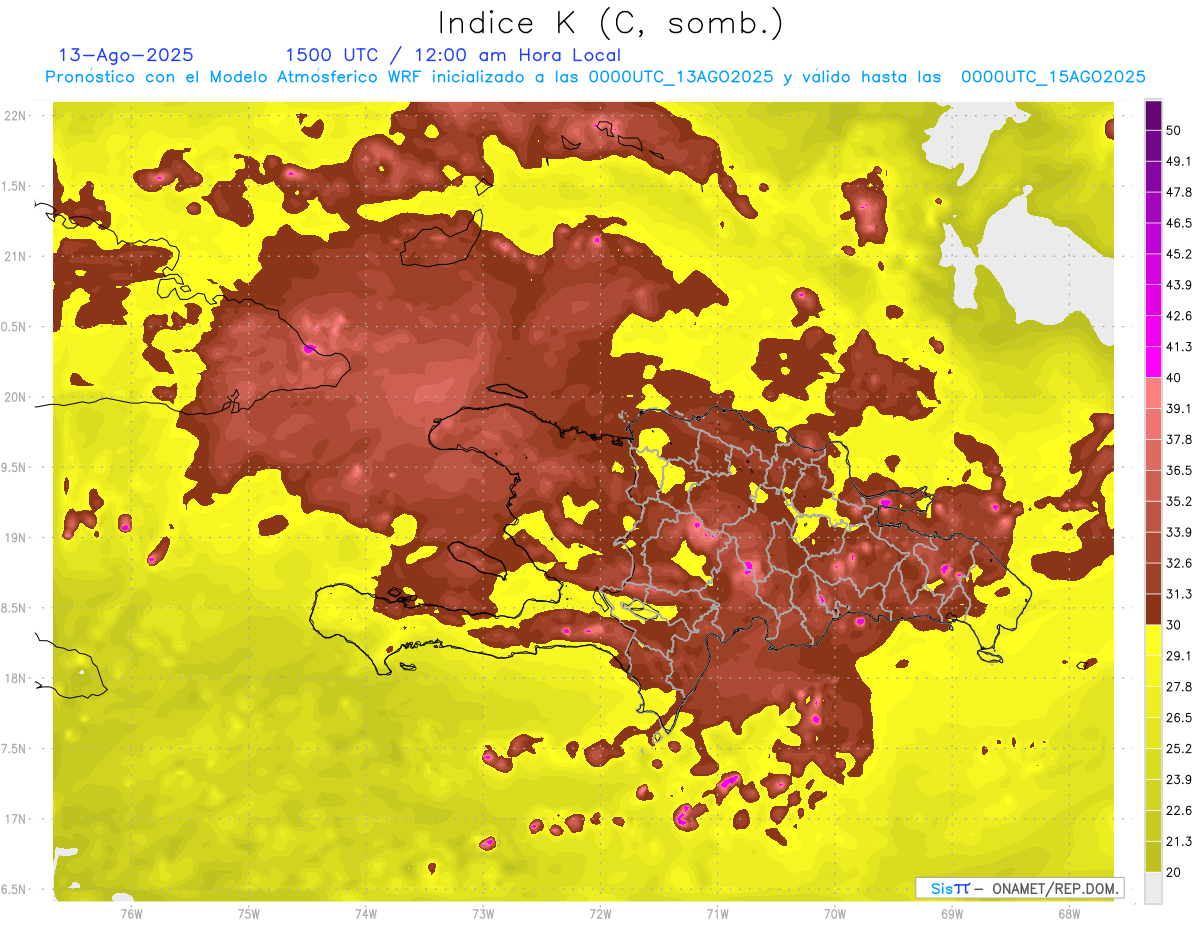This screenshot has width=1200, height=927.
Task: Click the legend value "22.6"
Action: (x=1178, y=810)
